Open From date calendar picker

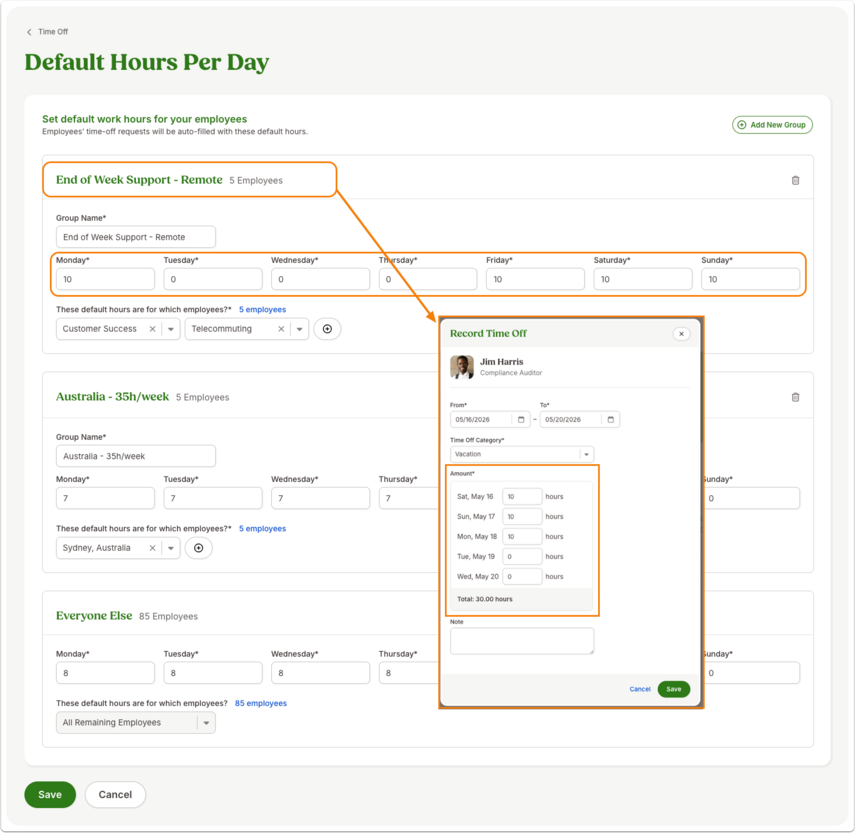click(521, 419)
